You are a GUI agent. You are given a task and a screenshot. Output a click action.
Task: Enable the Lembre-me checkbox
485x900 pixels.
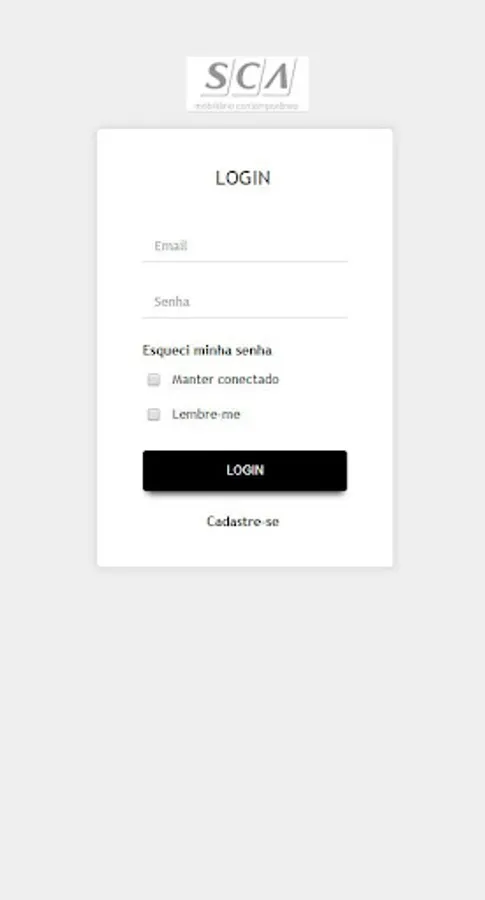click(x=154, y=414)
